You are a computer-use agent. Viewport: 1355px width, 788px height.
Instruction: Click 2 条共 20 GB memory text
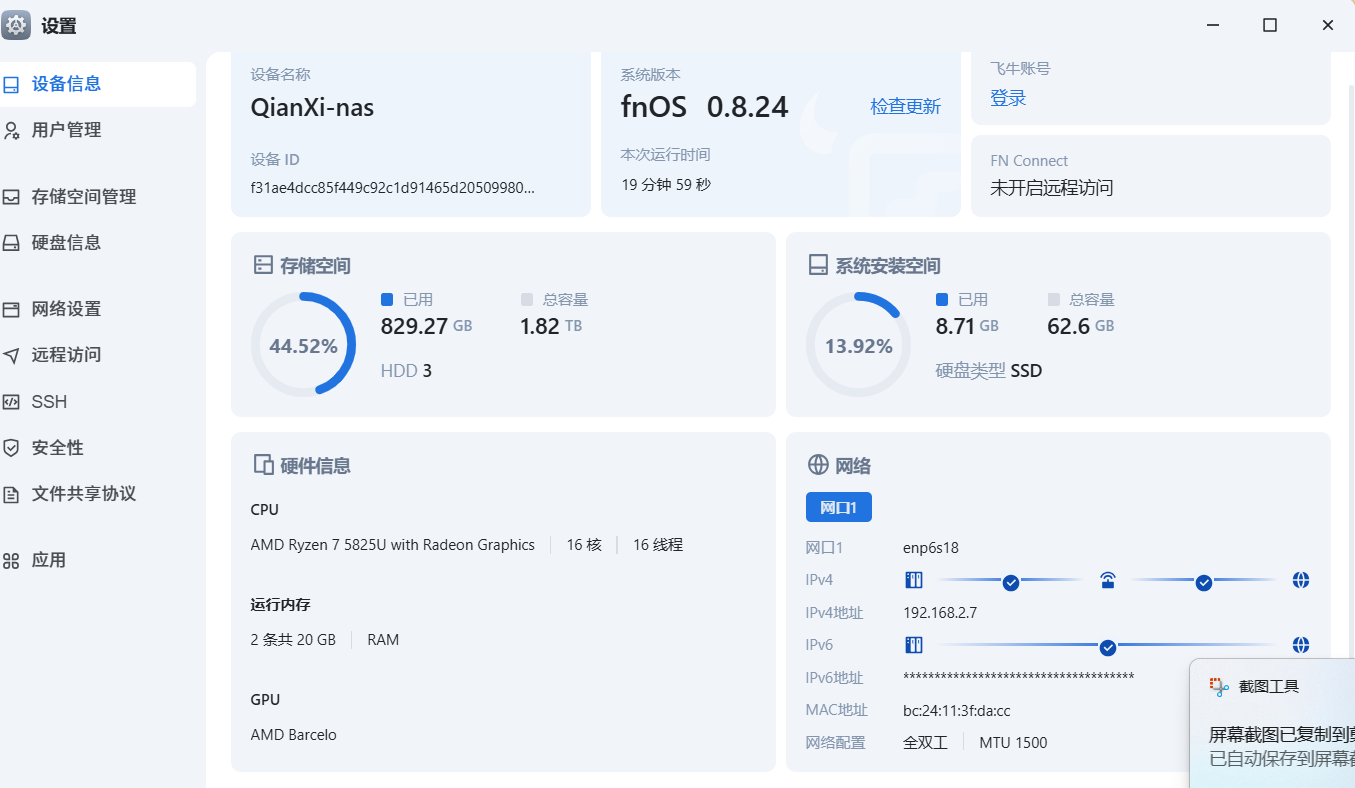(x=293, y=640)
